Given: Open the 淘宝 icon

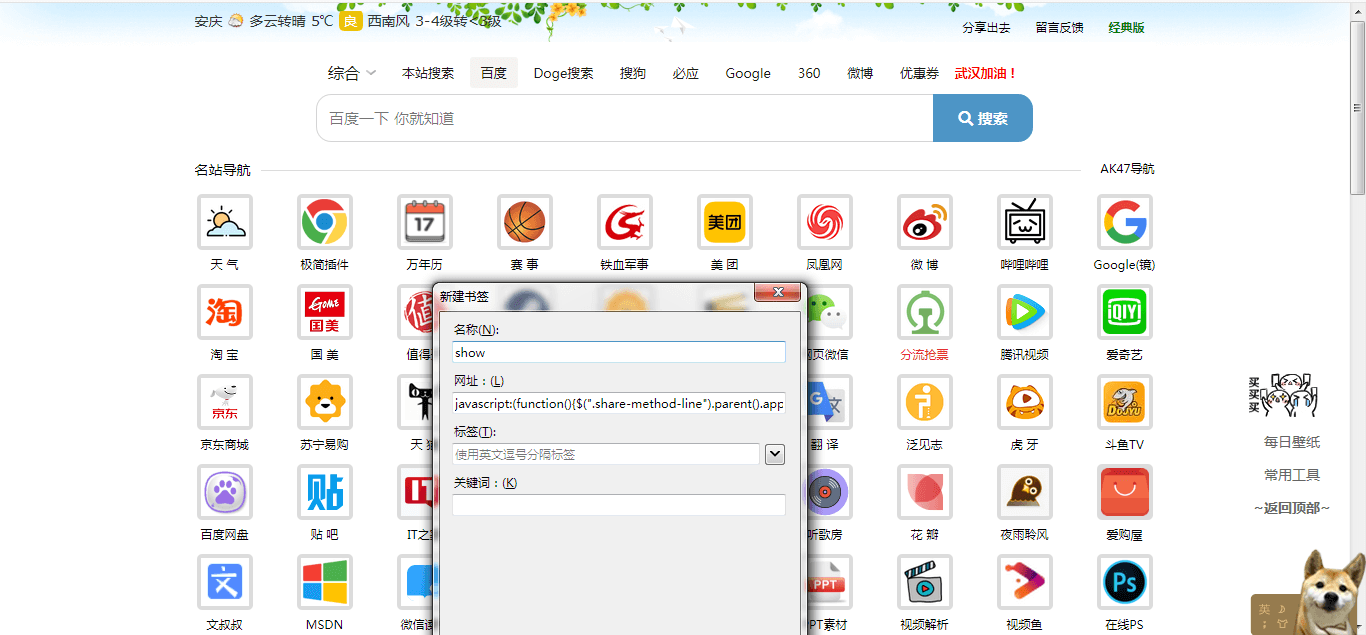Looking at the screenshot, I should click(225, 312).
